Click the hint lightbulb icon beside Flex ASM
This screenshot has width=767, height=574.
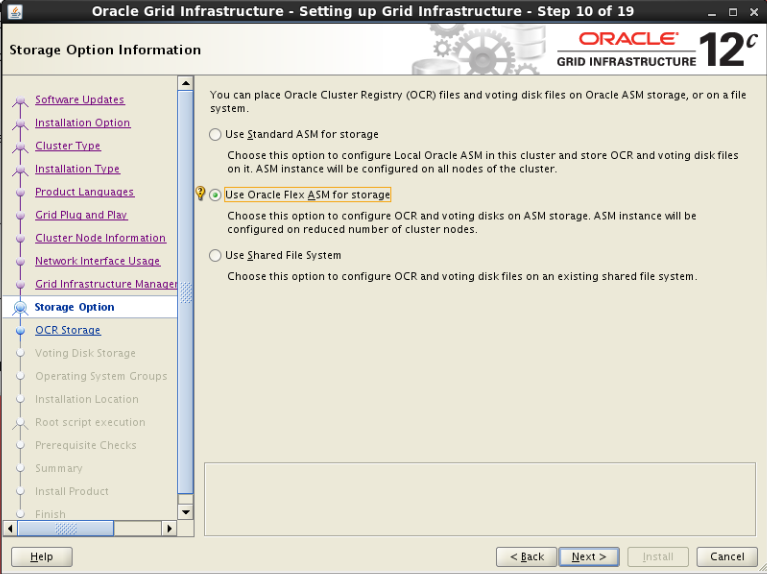[200, 193]
